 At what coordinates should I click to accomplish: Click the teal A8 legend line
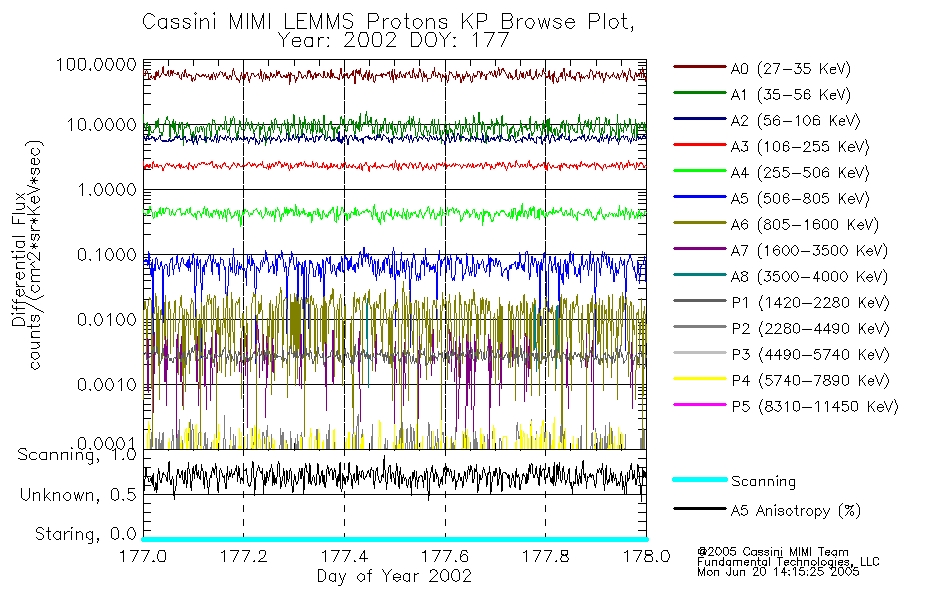[699, 275]
